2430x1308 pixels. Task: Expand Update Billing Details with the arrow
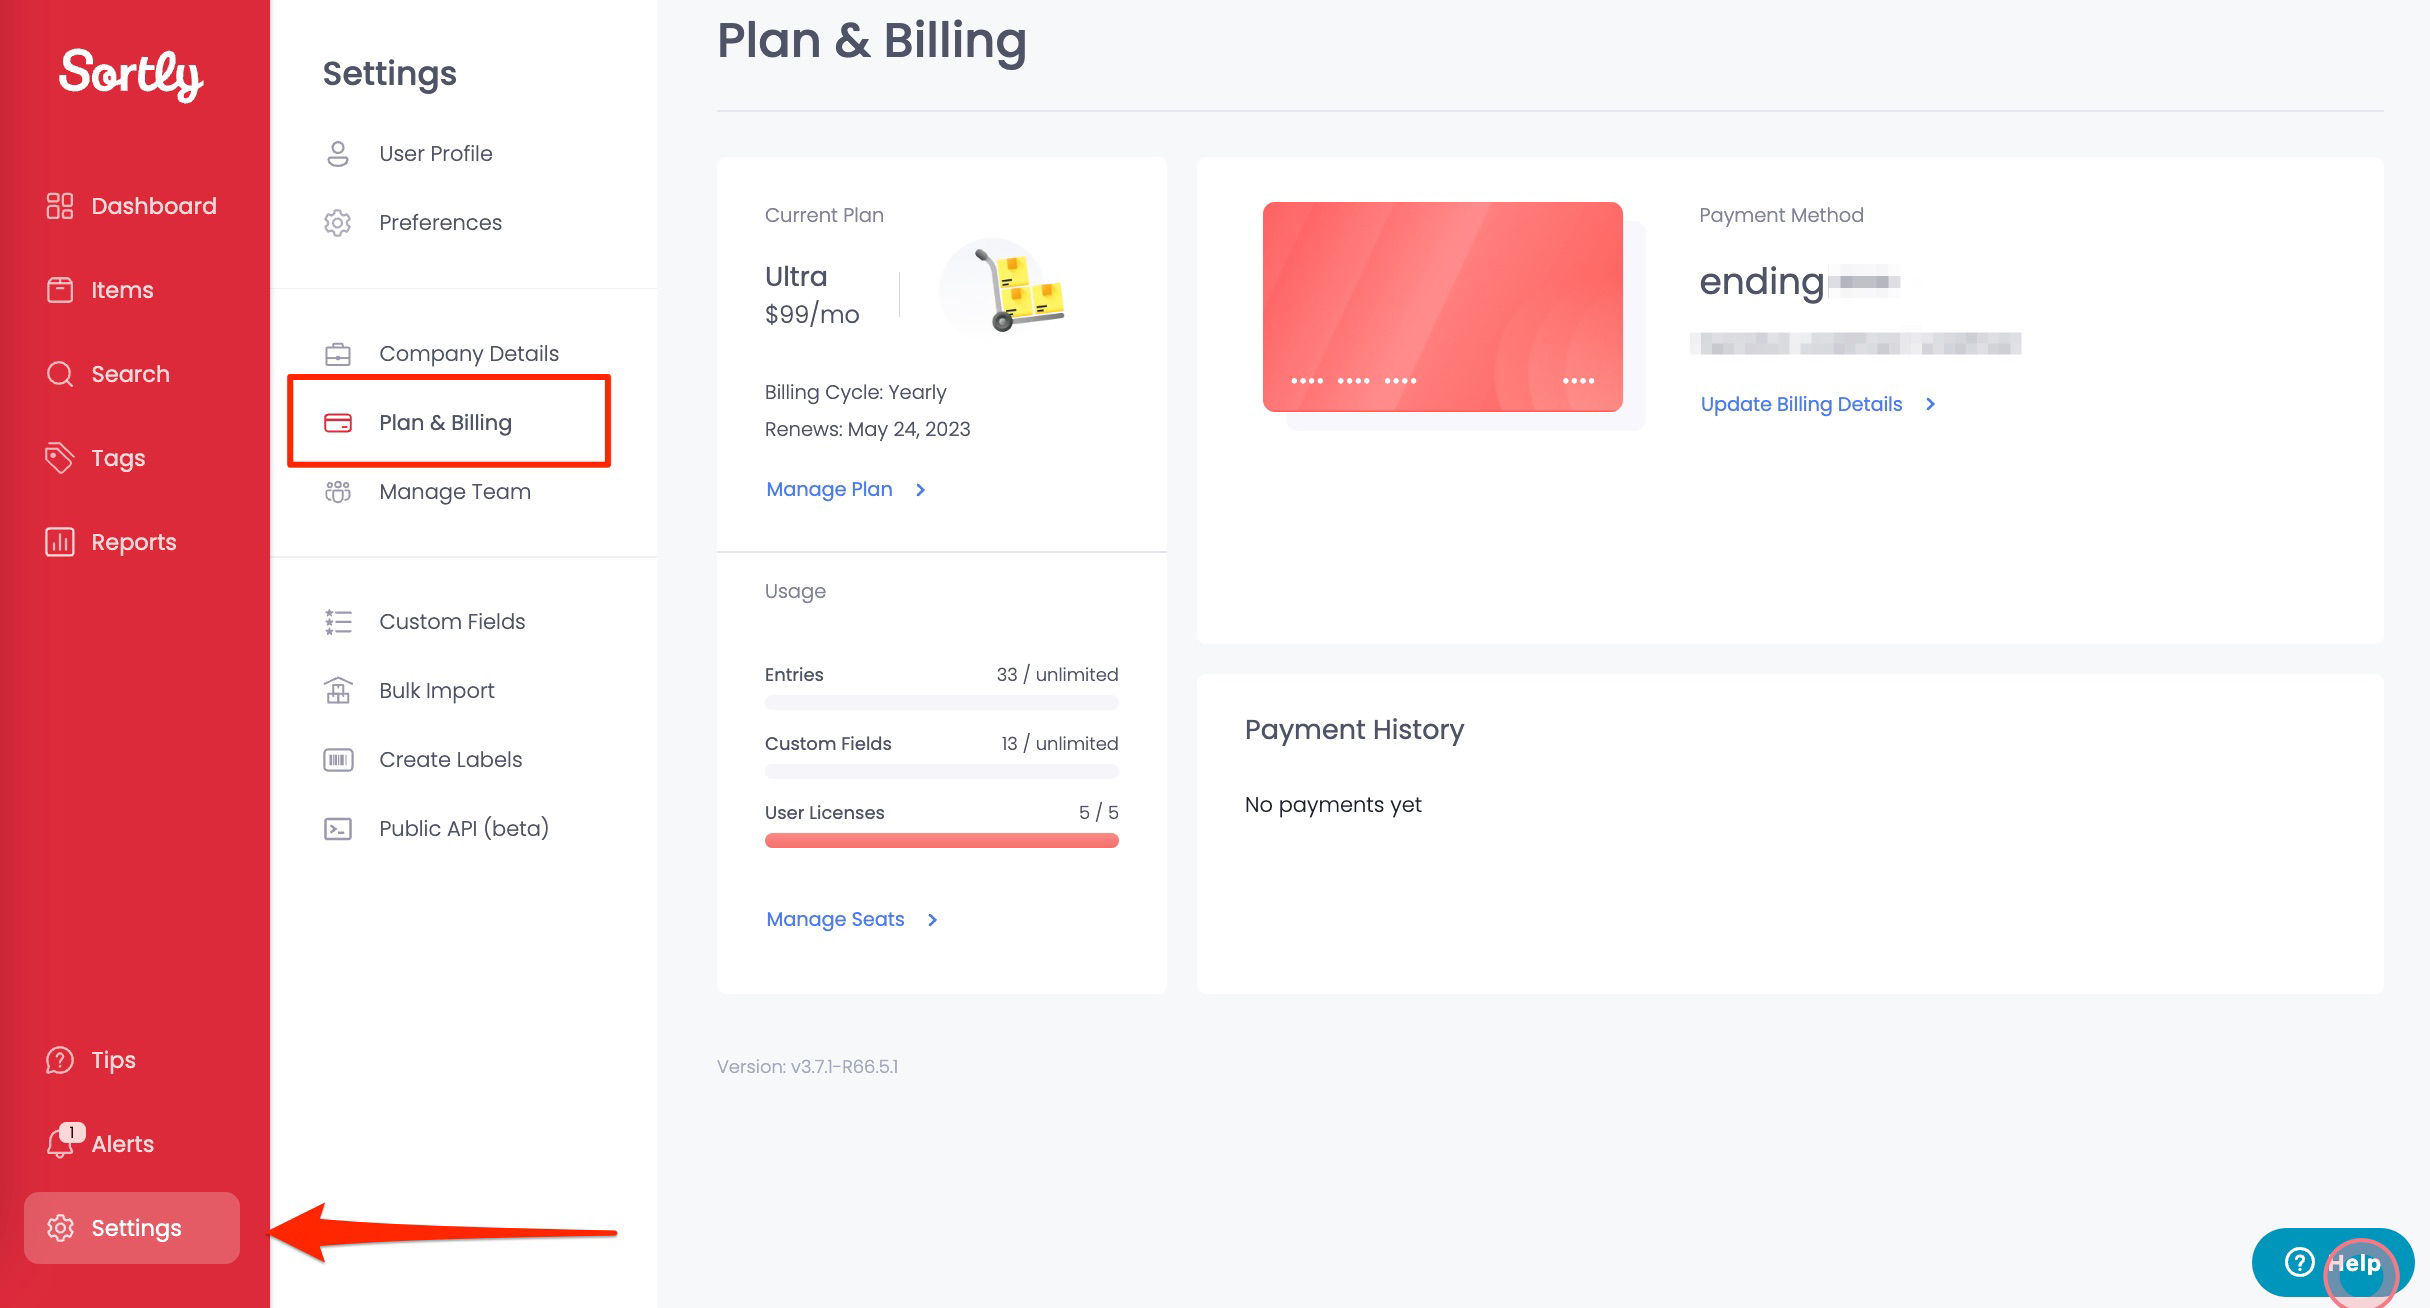[1931, 404]
